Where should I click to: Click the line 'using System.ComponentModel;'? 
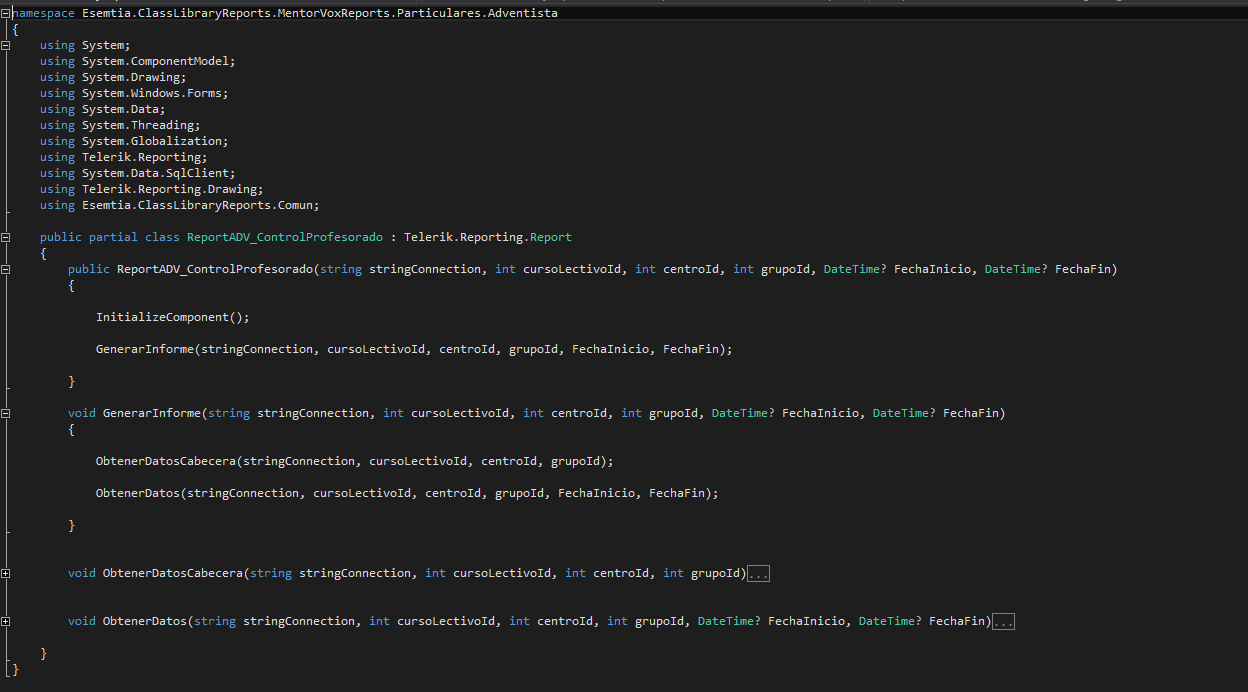coord(138,61)
